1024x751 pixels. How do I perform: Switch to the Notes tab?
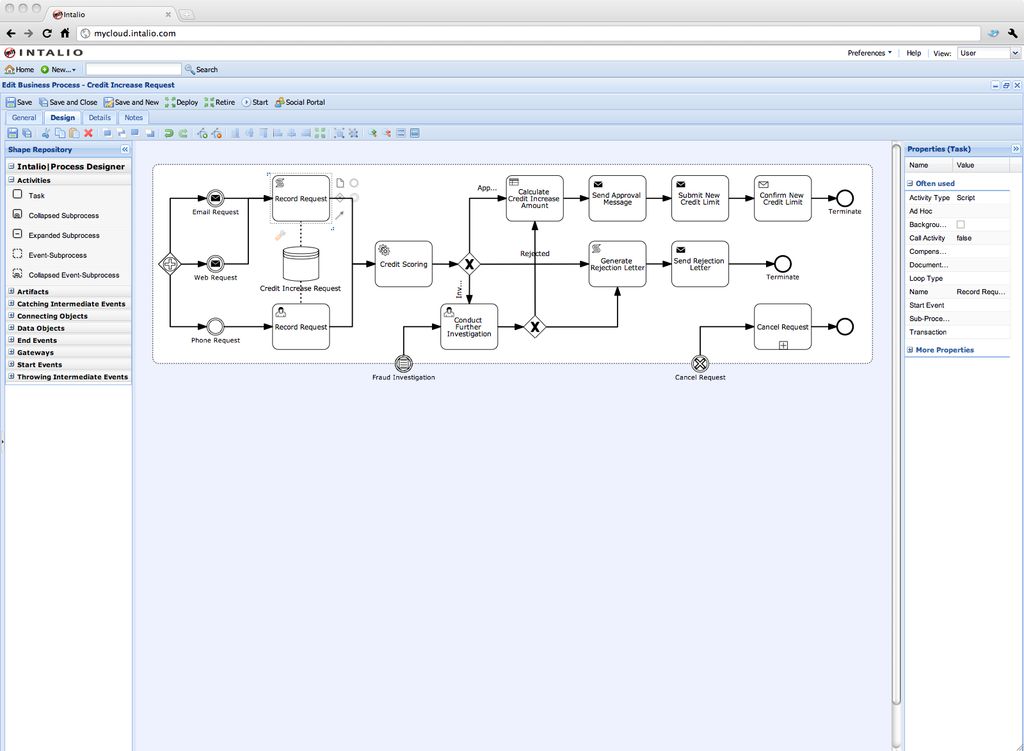pos(133,118)
